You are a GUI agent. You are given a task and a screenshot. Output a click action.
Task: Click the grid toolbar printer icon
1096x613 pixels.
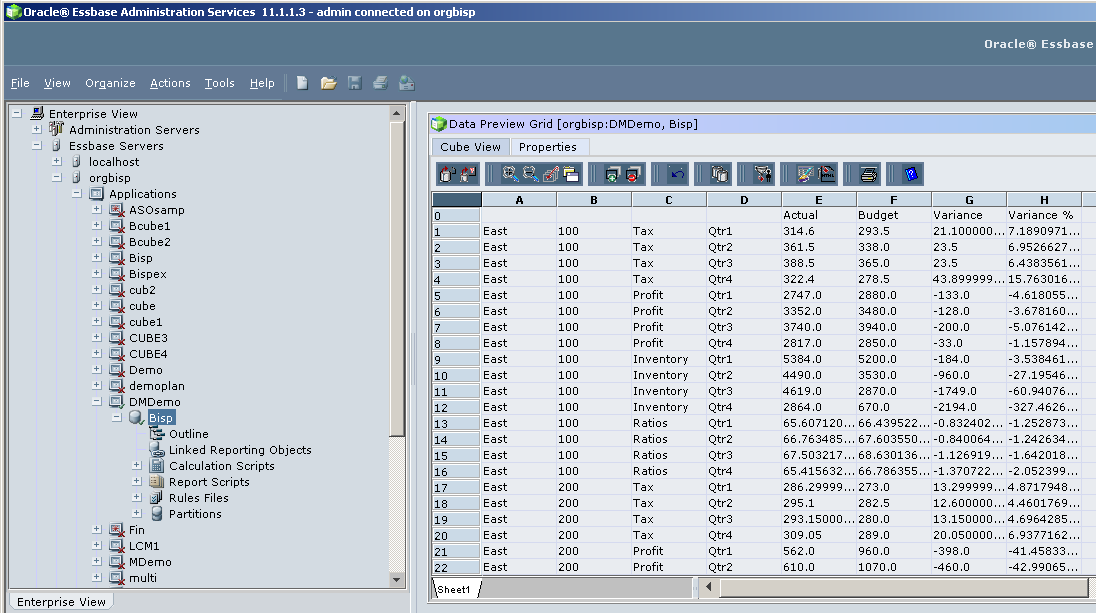(x=868, y=174)
